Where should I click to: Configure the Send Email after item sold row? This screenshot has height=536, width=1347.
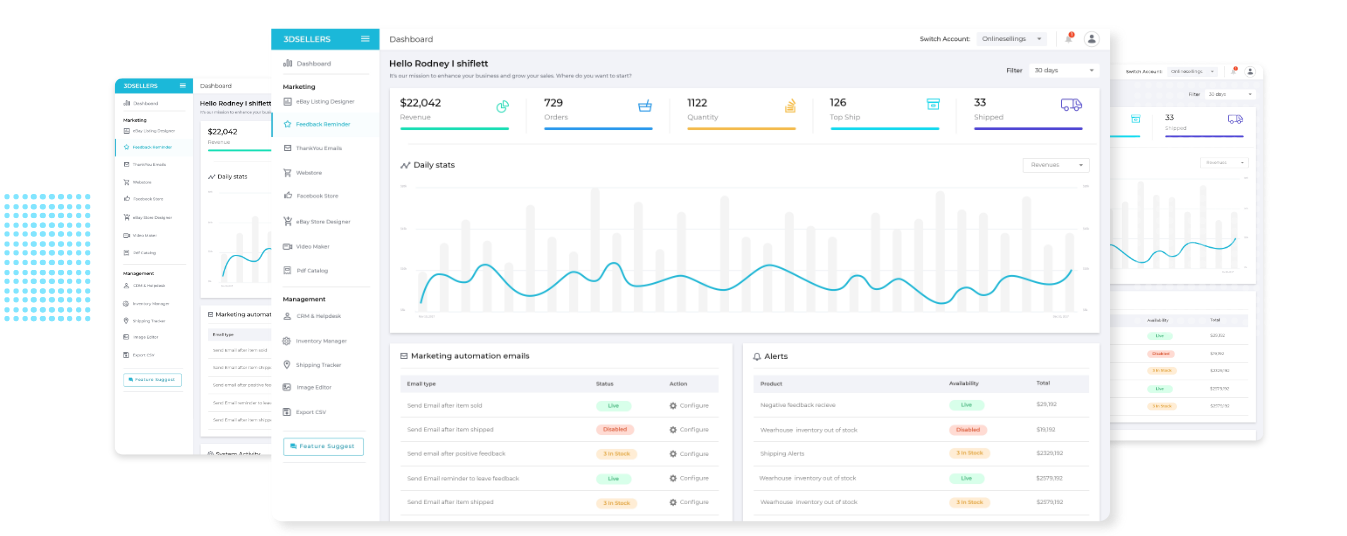coord(689,405)
